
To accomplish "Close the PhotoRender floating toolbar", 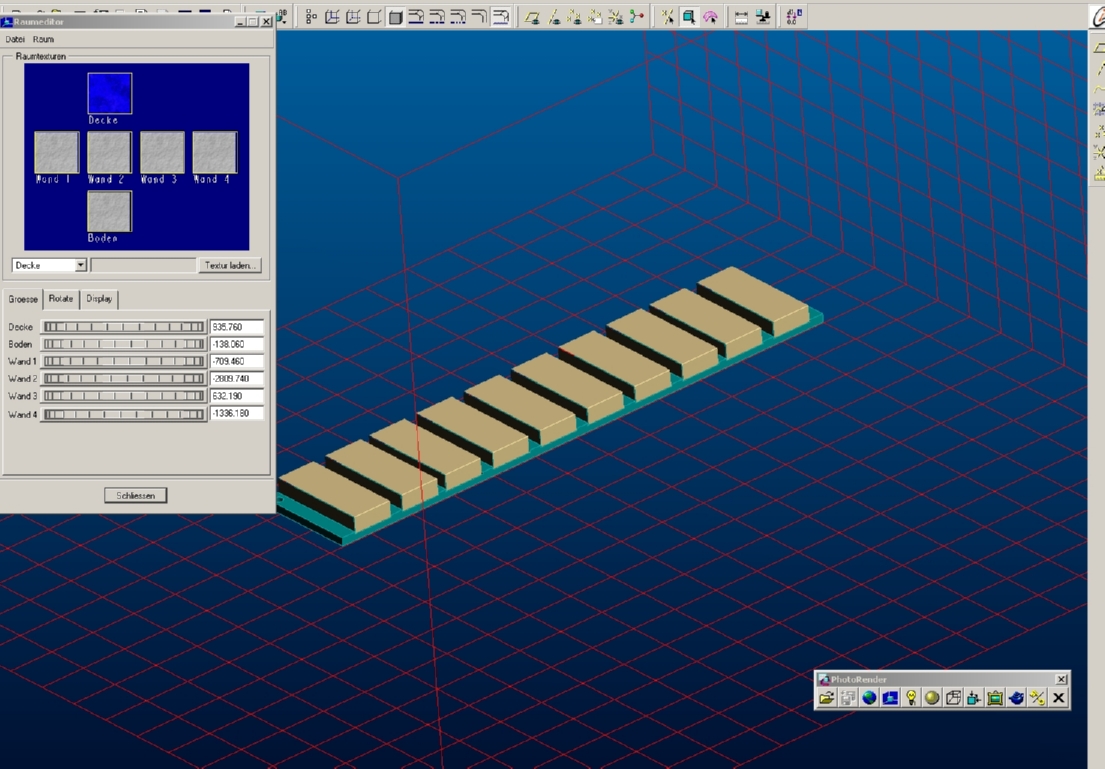I will 1061,679.
